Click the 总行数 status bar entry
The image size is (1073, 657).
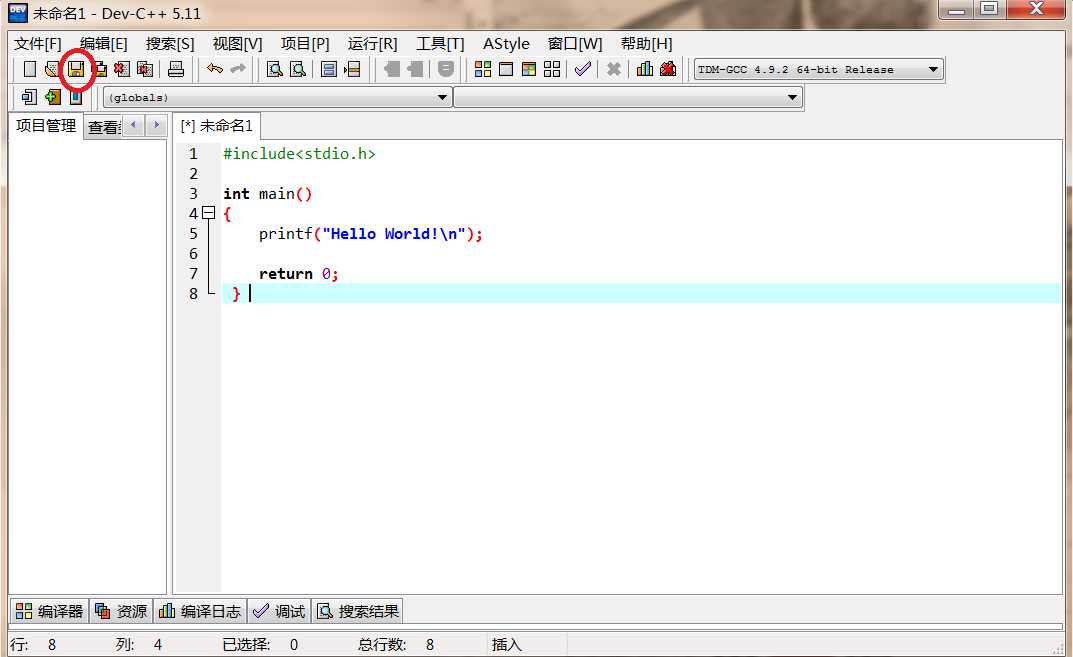point(396,645)
